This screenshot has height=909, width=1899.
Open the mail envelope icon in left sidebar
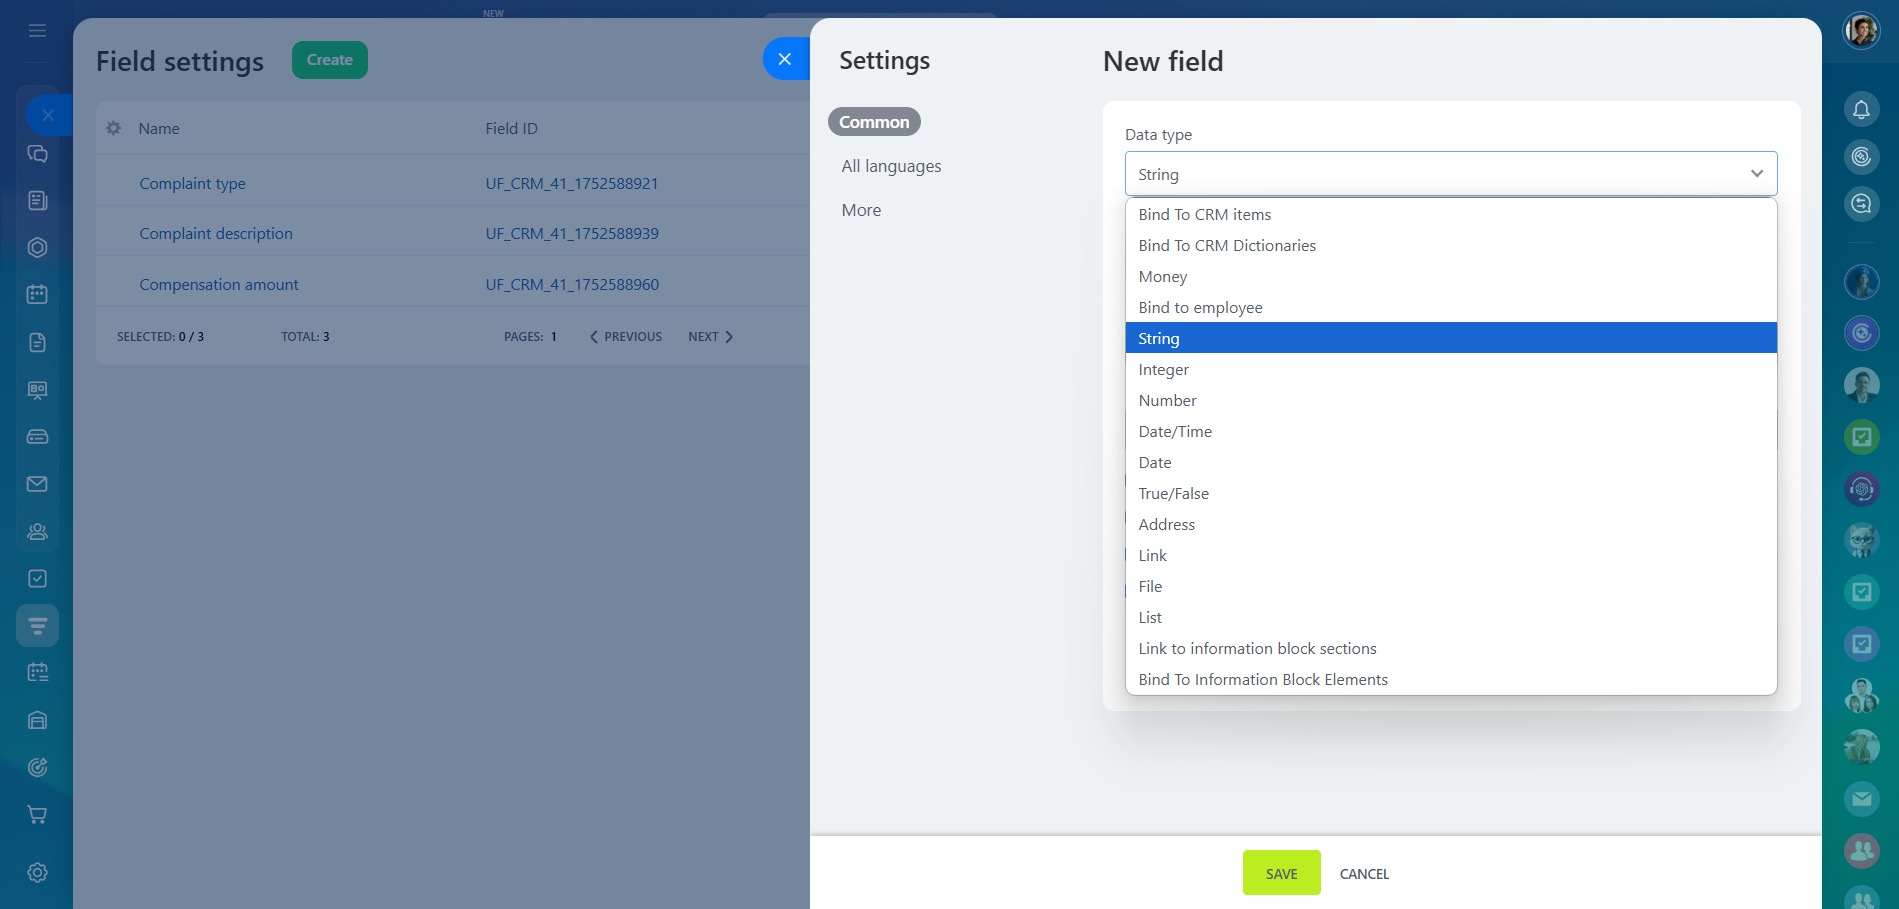point(37,484)
